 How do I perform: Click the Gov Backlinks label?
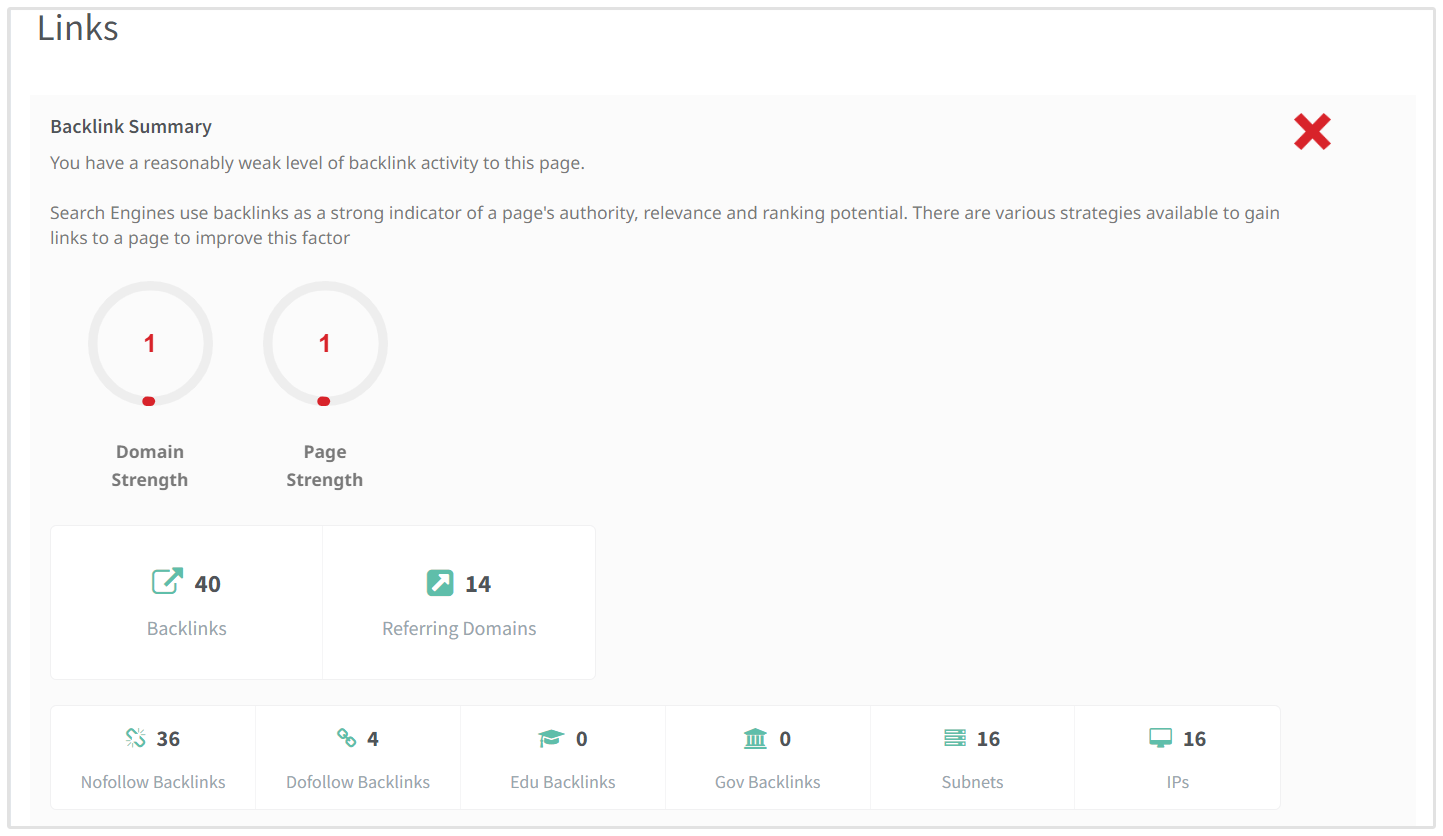tap(768, 782)
